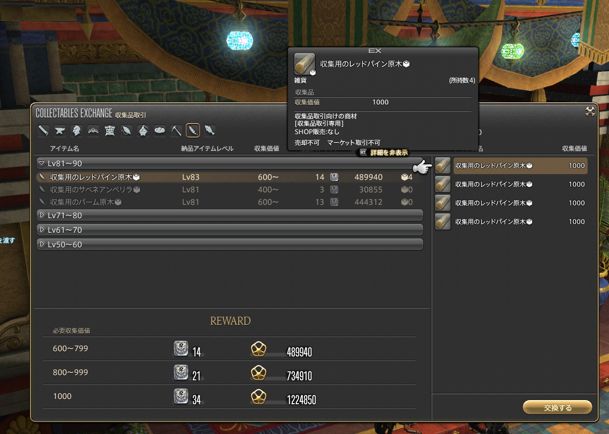The height and width of the screenshot is (434, 609).
Task: Click the アイテム名 column header
Action: coord(64,148)
